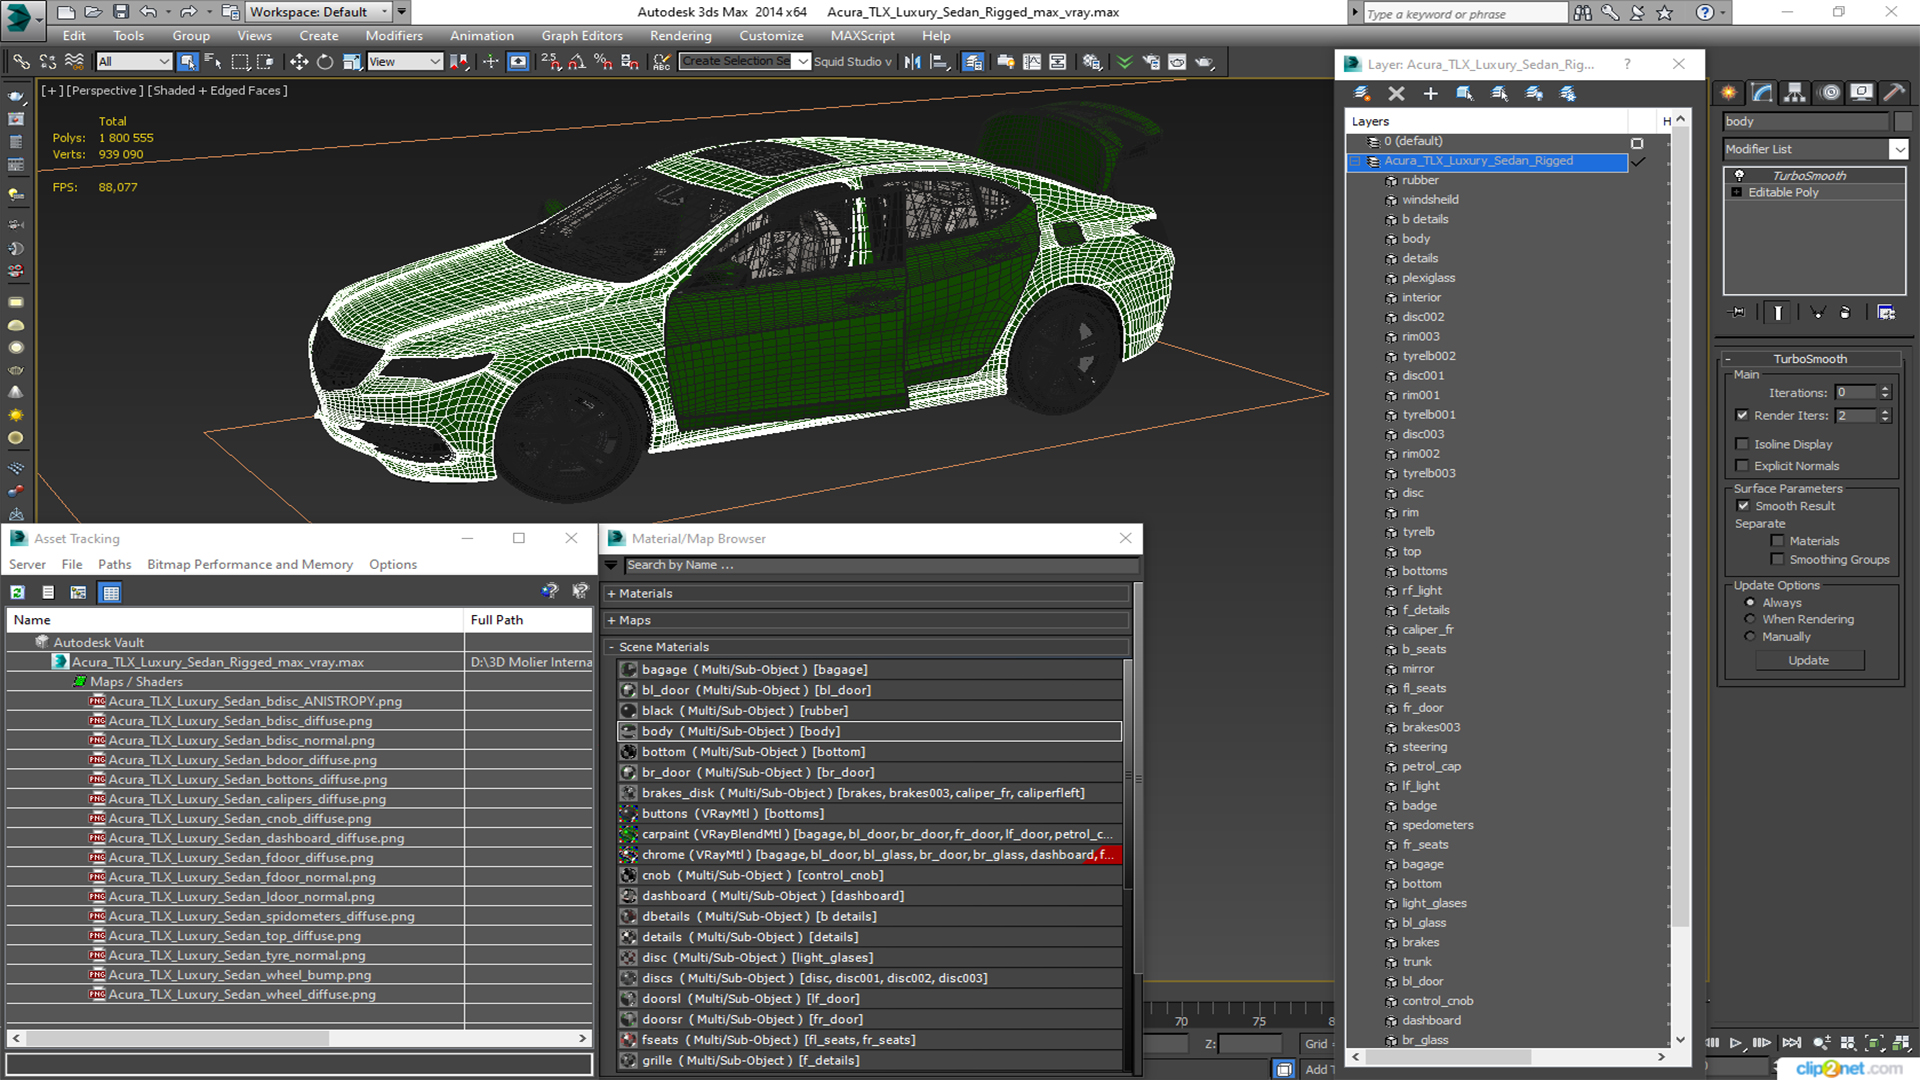Open Create Selection Set dropdown
Image resolution: width=1920 pixels, height=1080 pixels.
click(x=803, y=62)
